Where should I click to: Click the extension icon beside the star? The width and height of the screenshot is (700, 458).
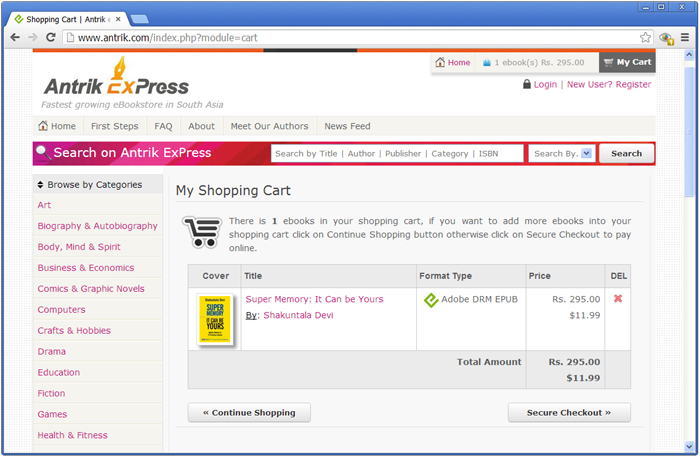[x=666, y=38]
